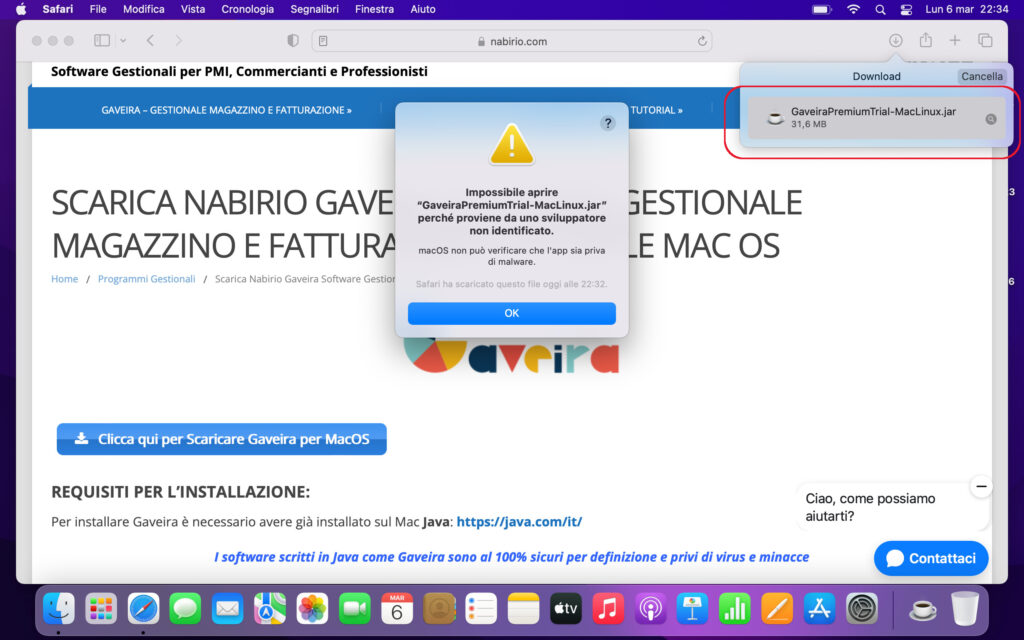Open the Modifica menu
Image resolution: width=1024 pixels, height=640 pixels.
pyautogui.click(x=144, y=9)
